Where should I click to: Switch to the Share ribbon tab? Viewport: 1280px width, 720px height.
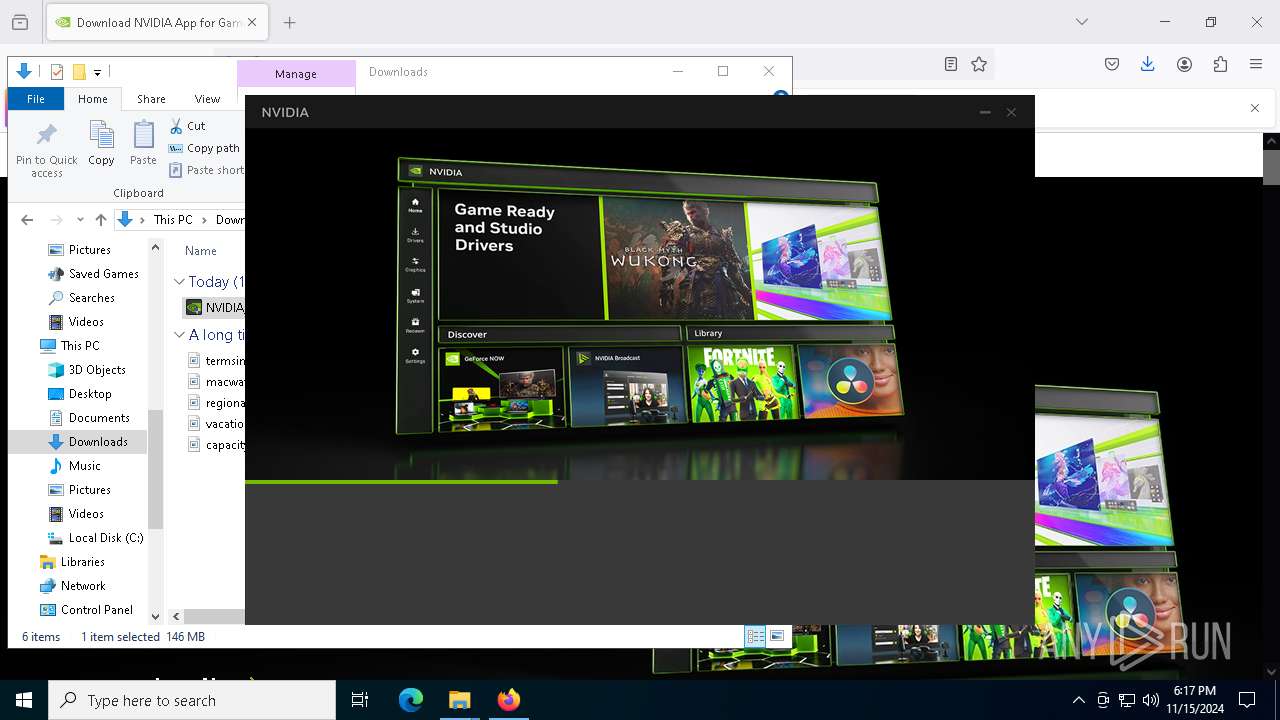point(151,99)
